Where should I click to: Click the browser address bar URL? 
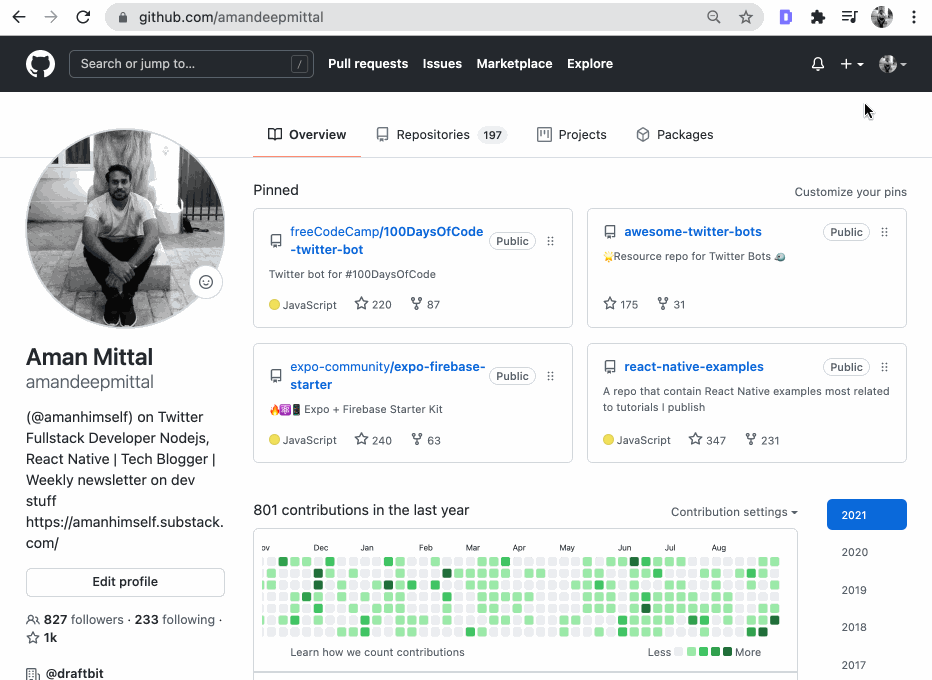tap(231, 17)
